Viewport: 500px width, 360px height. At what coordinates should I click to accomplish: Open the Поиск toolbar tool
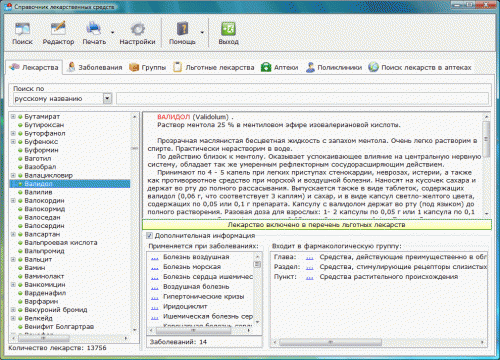pos(22,33)
